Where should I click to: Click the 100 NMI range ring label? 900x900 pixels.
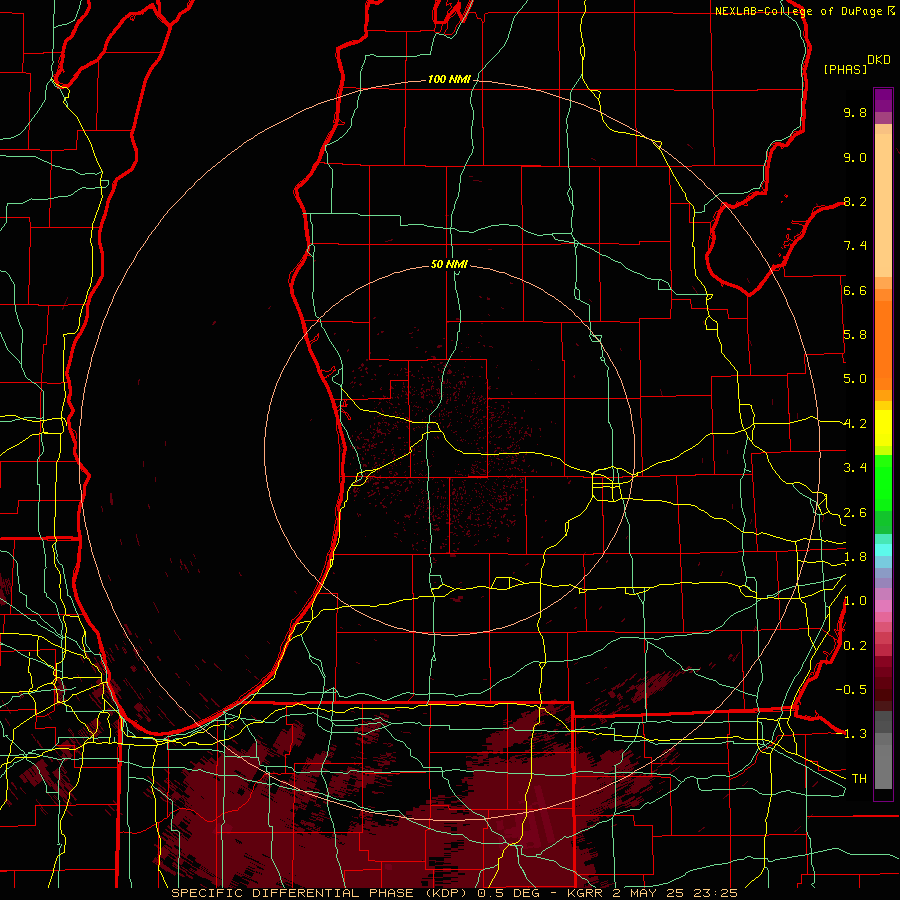click(449, 79)
